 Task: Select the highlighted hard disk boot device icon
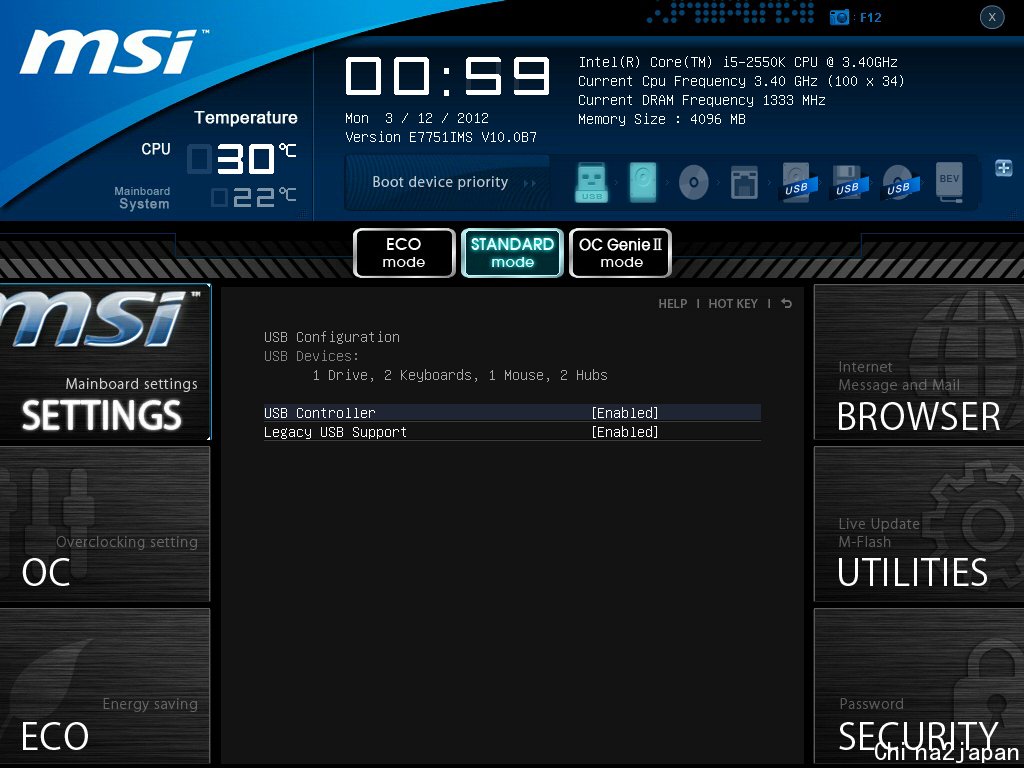(643, 182)
